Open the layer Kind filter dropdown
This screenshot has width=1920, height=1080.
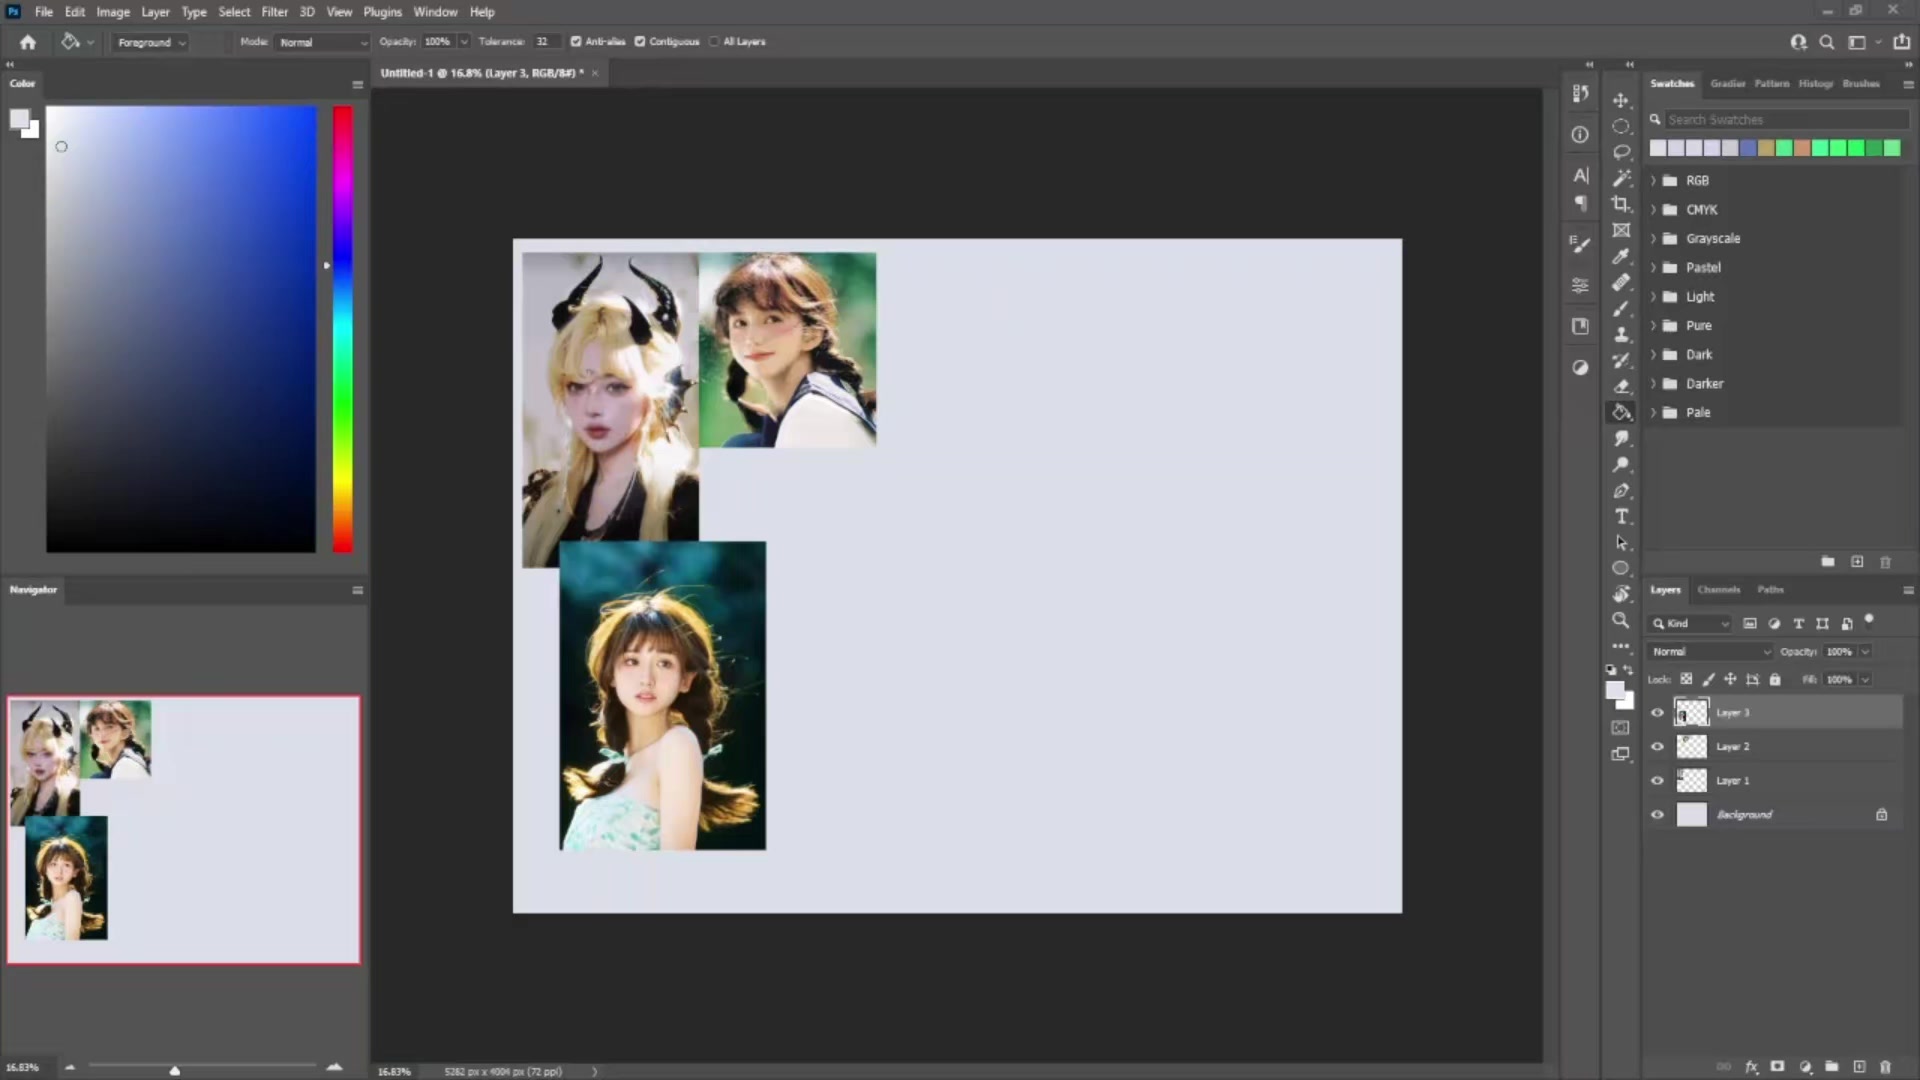(1690, 624)
